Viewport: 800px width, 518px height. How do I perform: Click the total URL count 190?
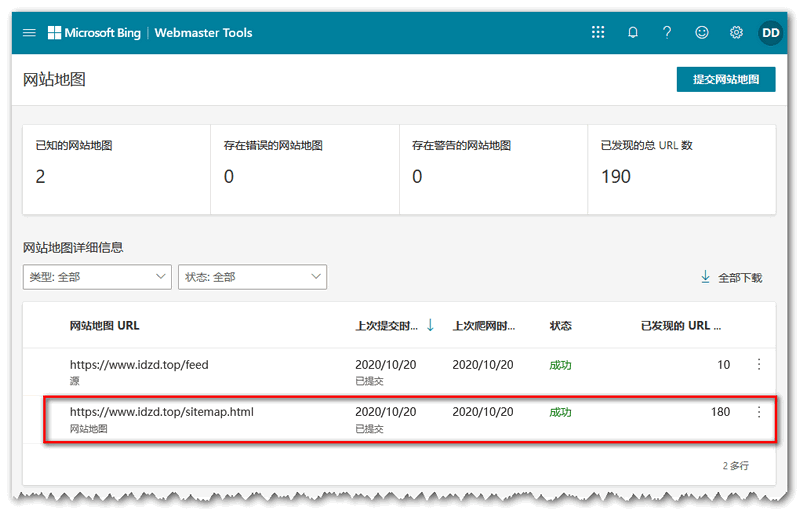pos(616,177)
